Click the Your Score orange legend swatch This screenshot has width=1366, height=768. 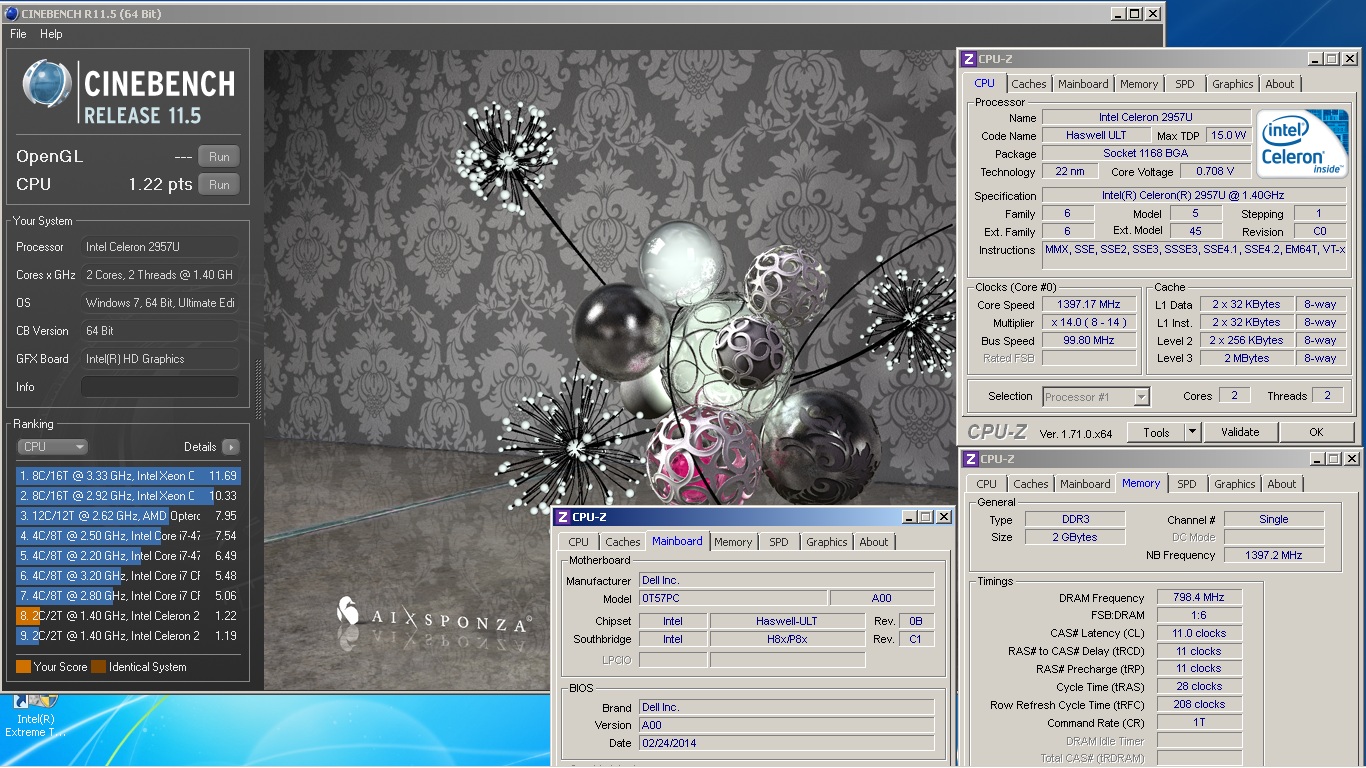pos(23,667)
